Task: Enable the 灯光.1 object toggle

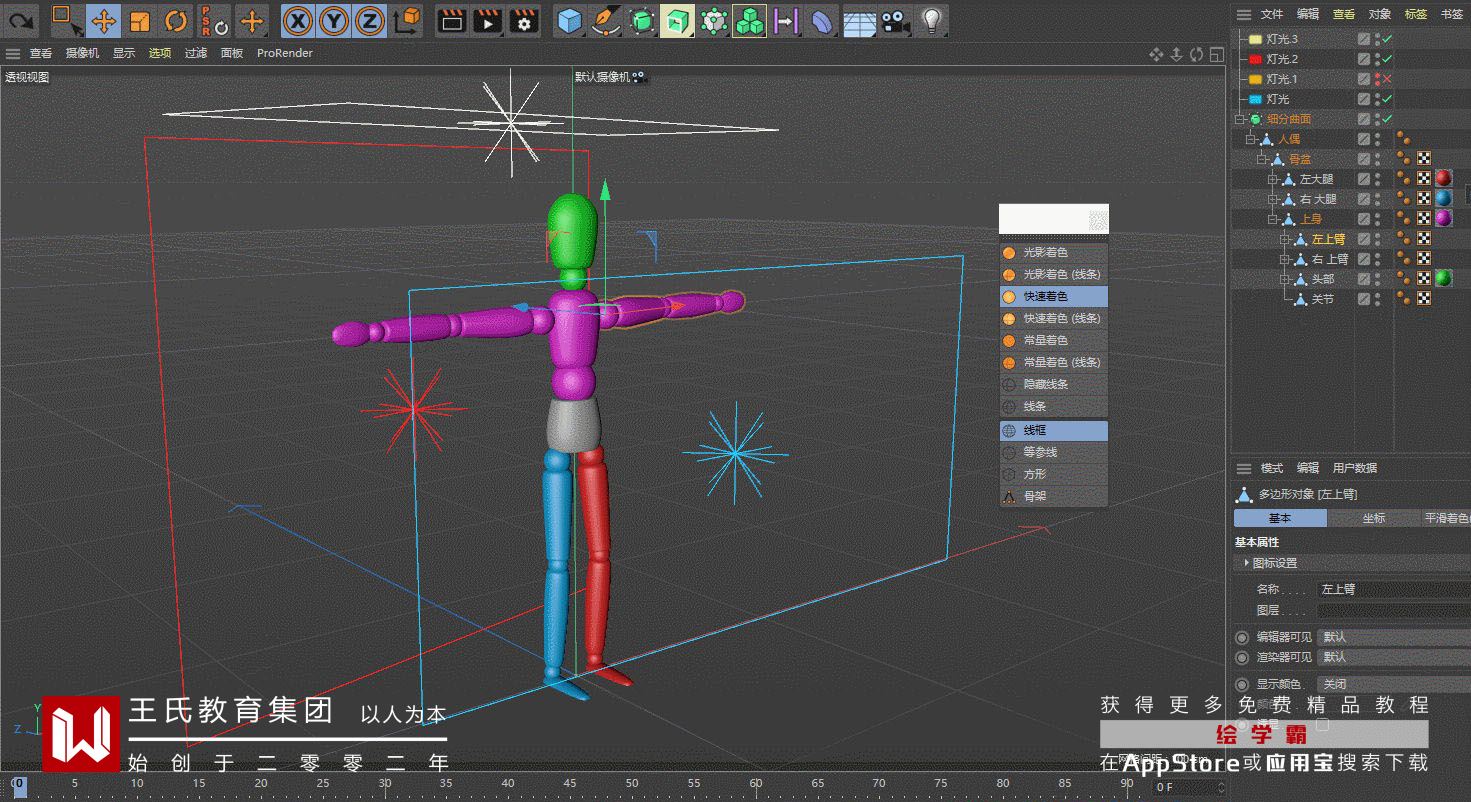Action: pos(1387,79)
